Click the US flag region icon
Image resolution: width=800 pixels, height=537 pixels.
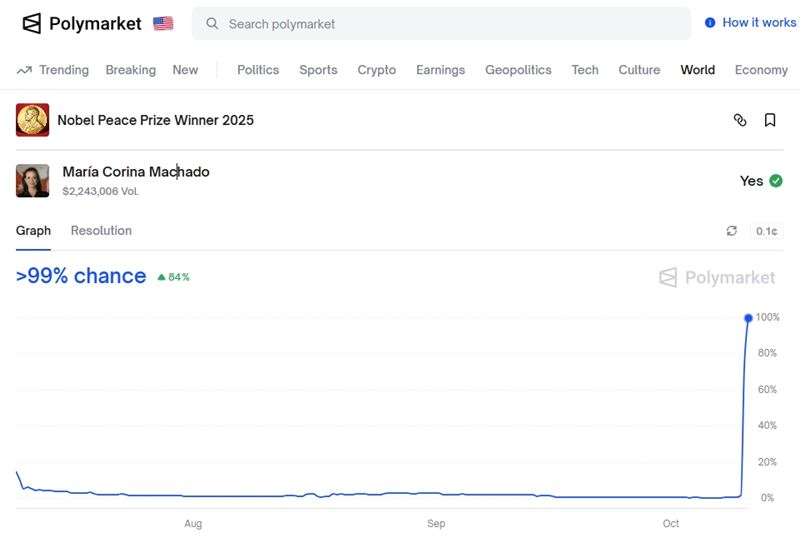coord(163,23)
